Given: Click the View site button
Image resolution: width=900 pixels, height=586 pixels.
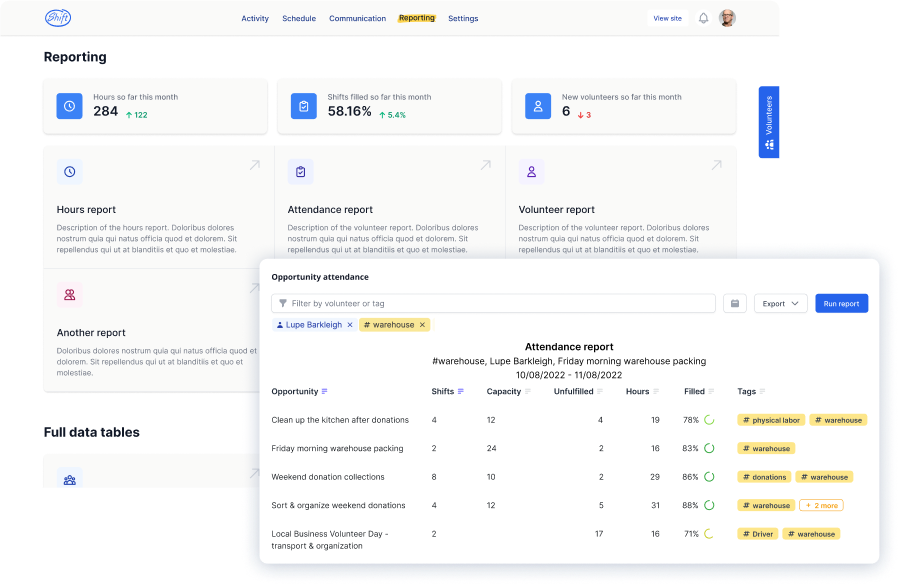Looking at the screenshot, I should coord(667,18).
